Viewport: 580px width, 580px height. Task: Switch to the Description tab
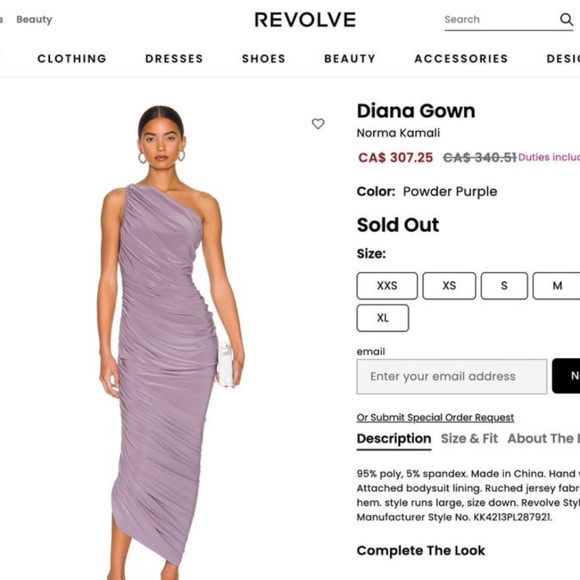pos(394,439)
